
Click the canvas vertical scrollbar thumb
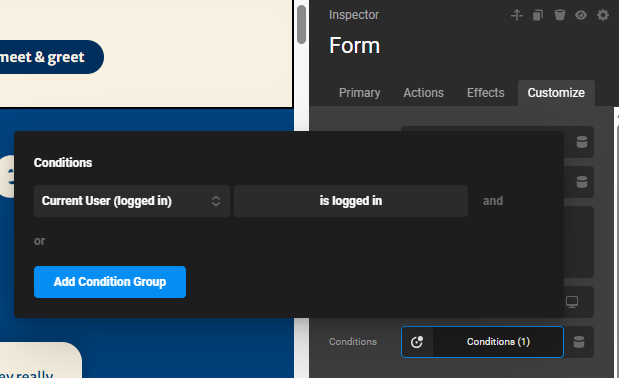pyautogui.click(x=302, y=24)
